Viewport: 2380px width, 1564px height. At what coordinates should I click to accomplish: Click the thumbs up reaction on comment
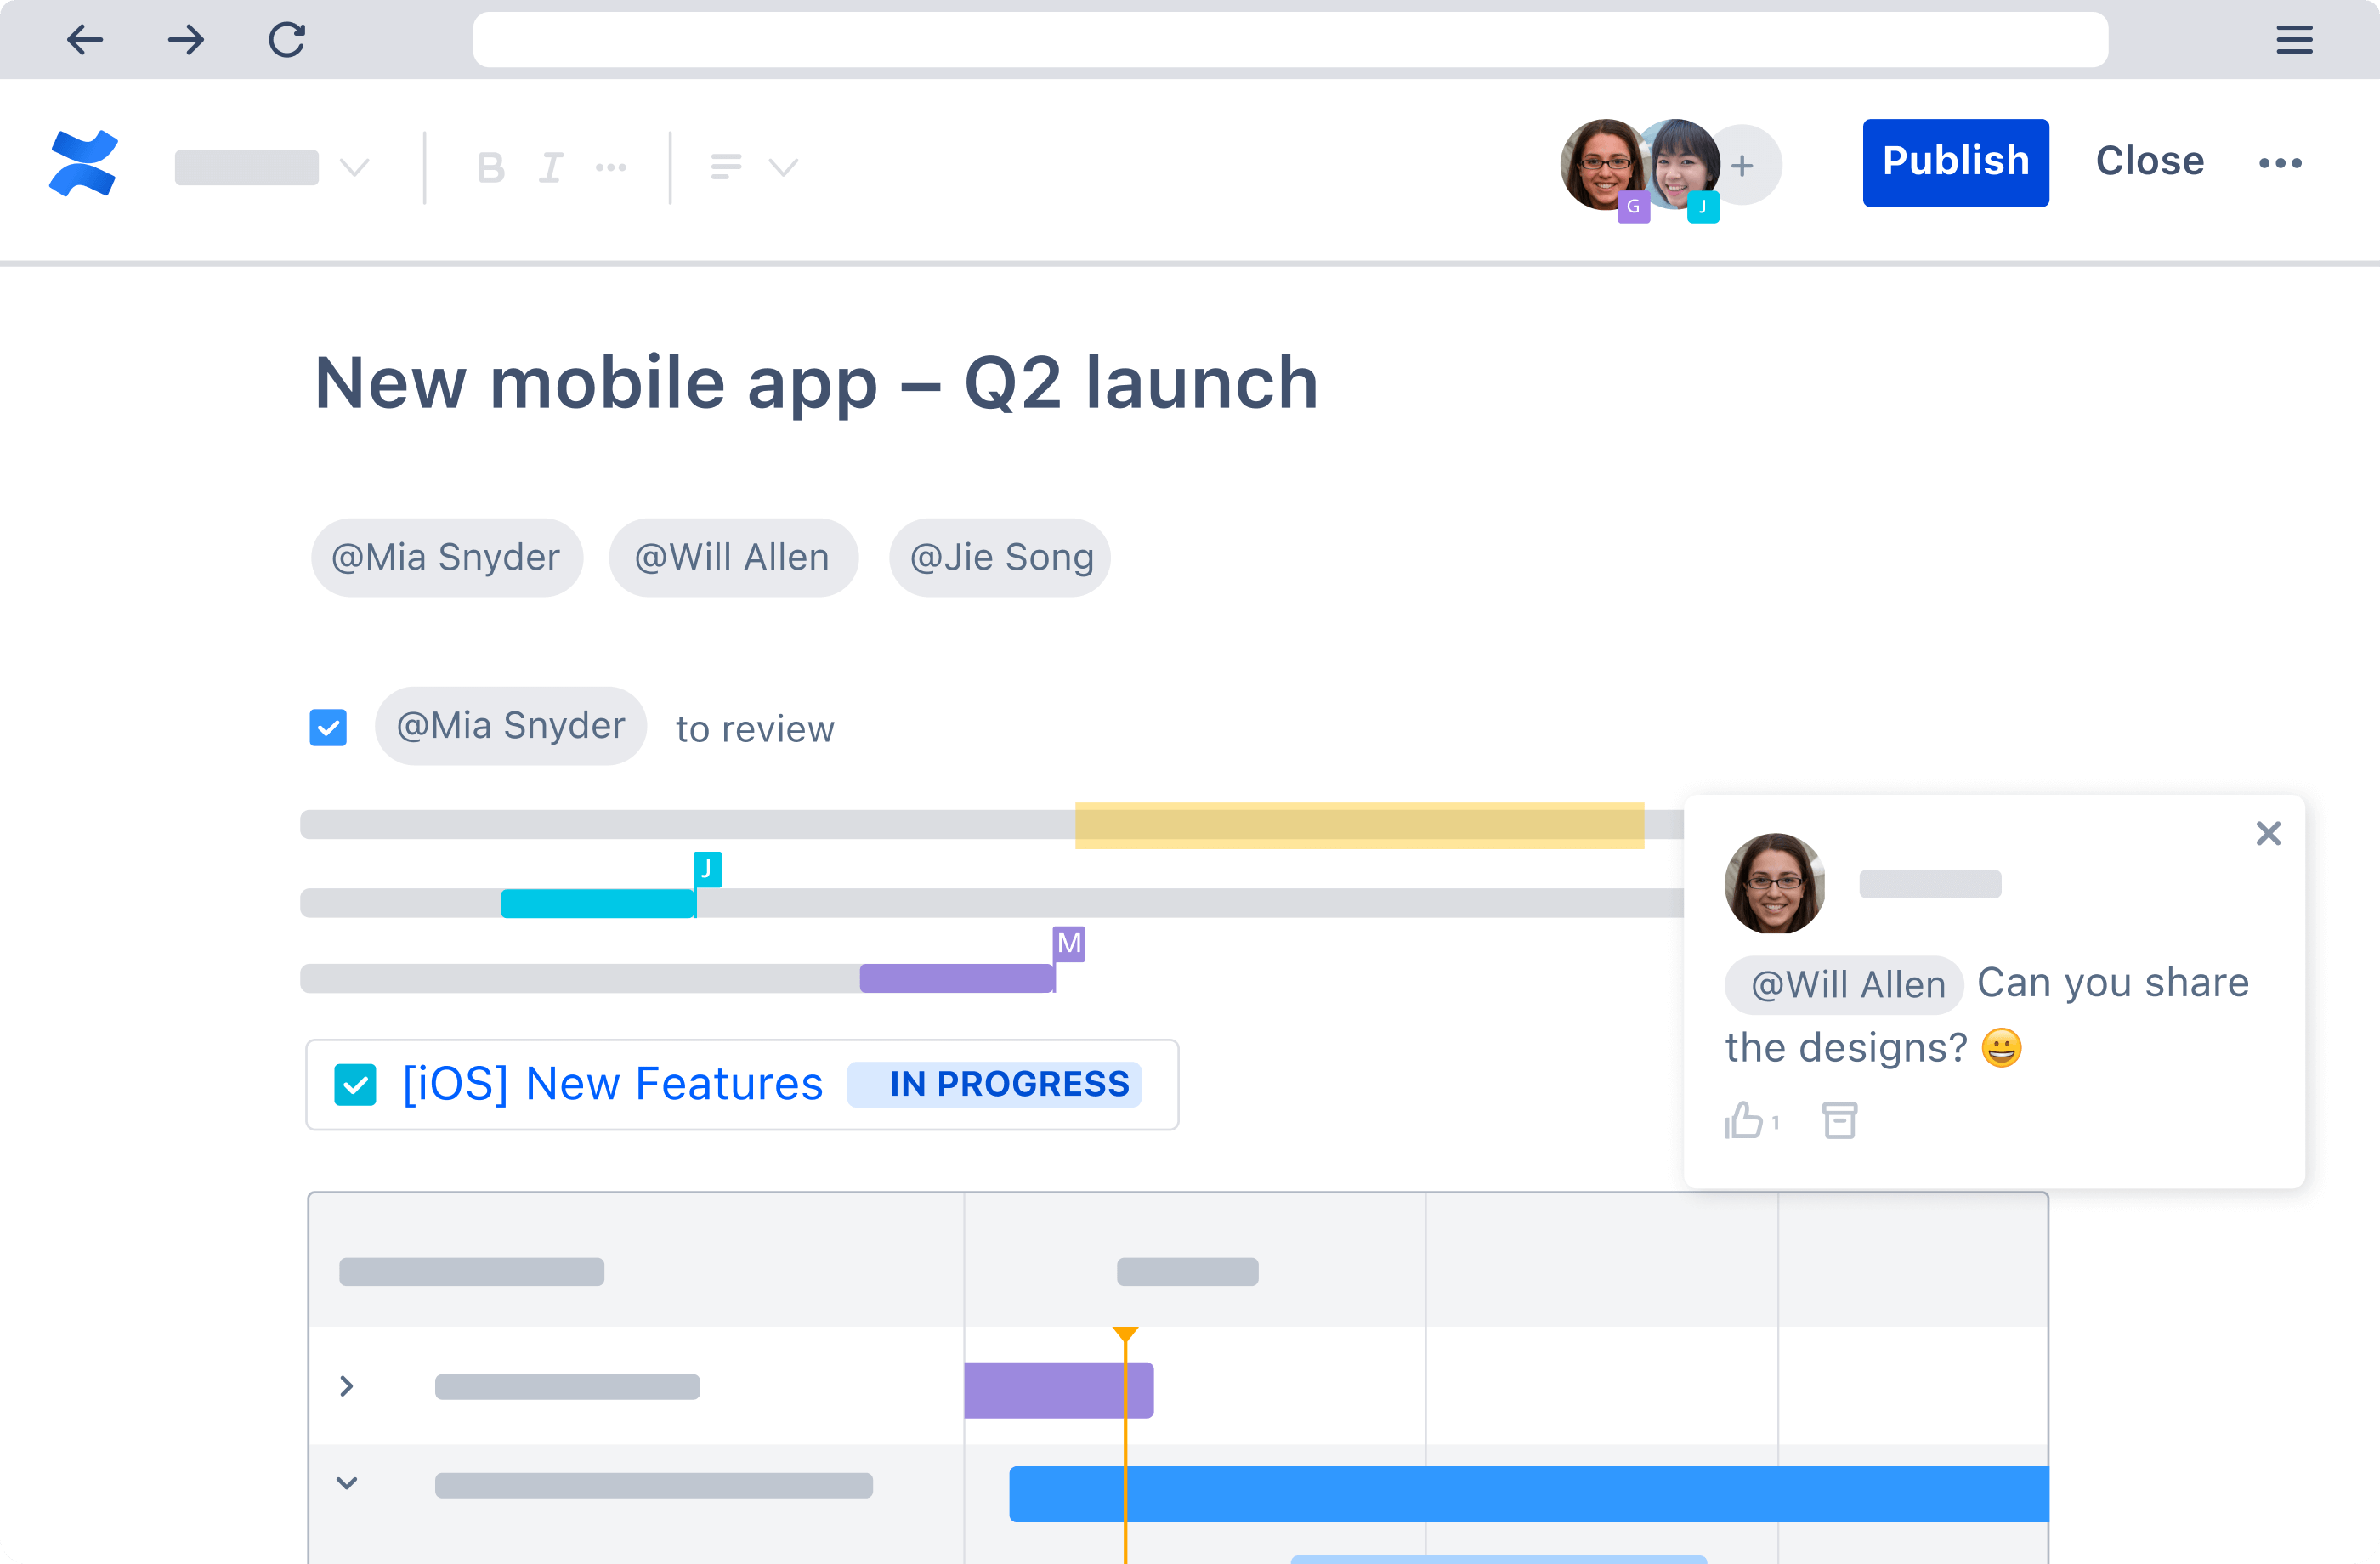coord(1743,1117)
